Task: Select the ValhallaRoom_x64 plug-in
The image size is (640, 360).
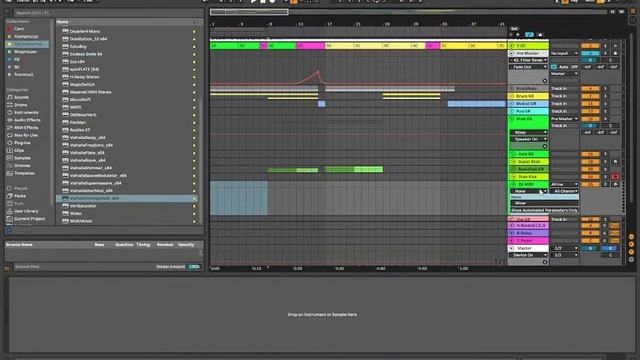Action: pos(87,160)
